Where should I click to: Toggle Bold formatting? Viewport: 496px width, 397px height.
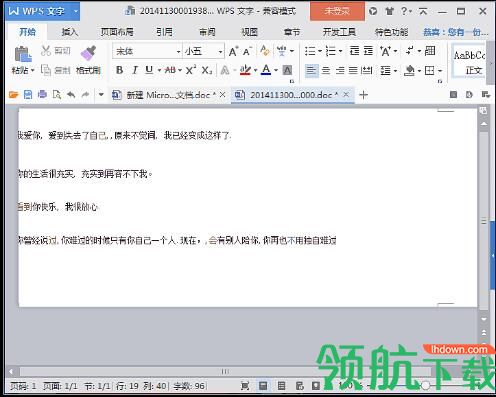point(119,70)
